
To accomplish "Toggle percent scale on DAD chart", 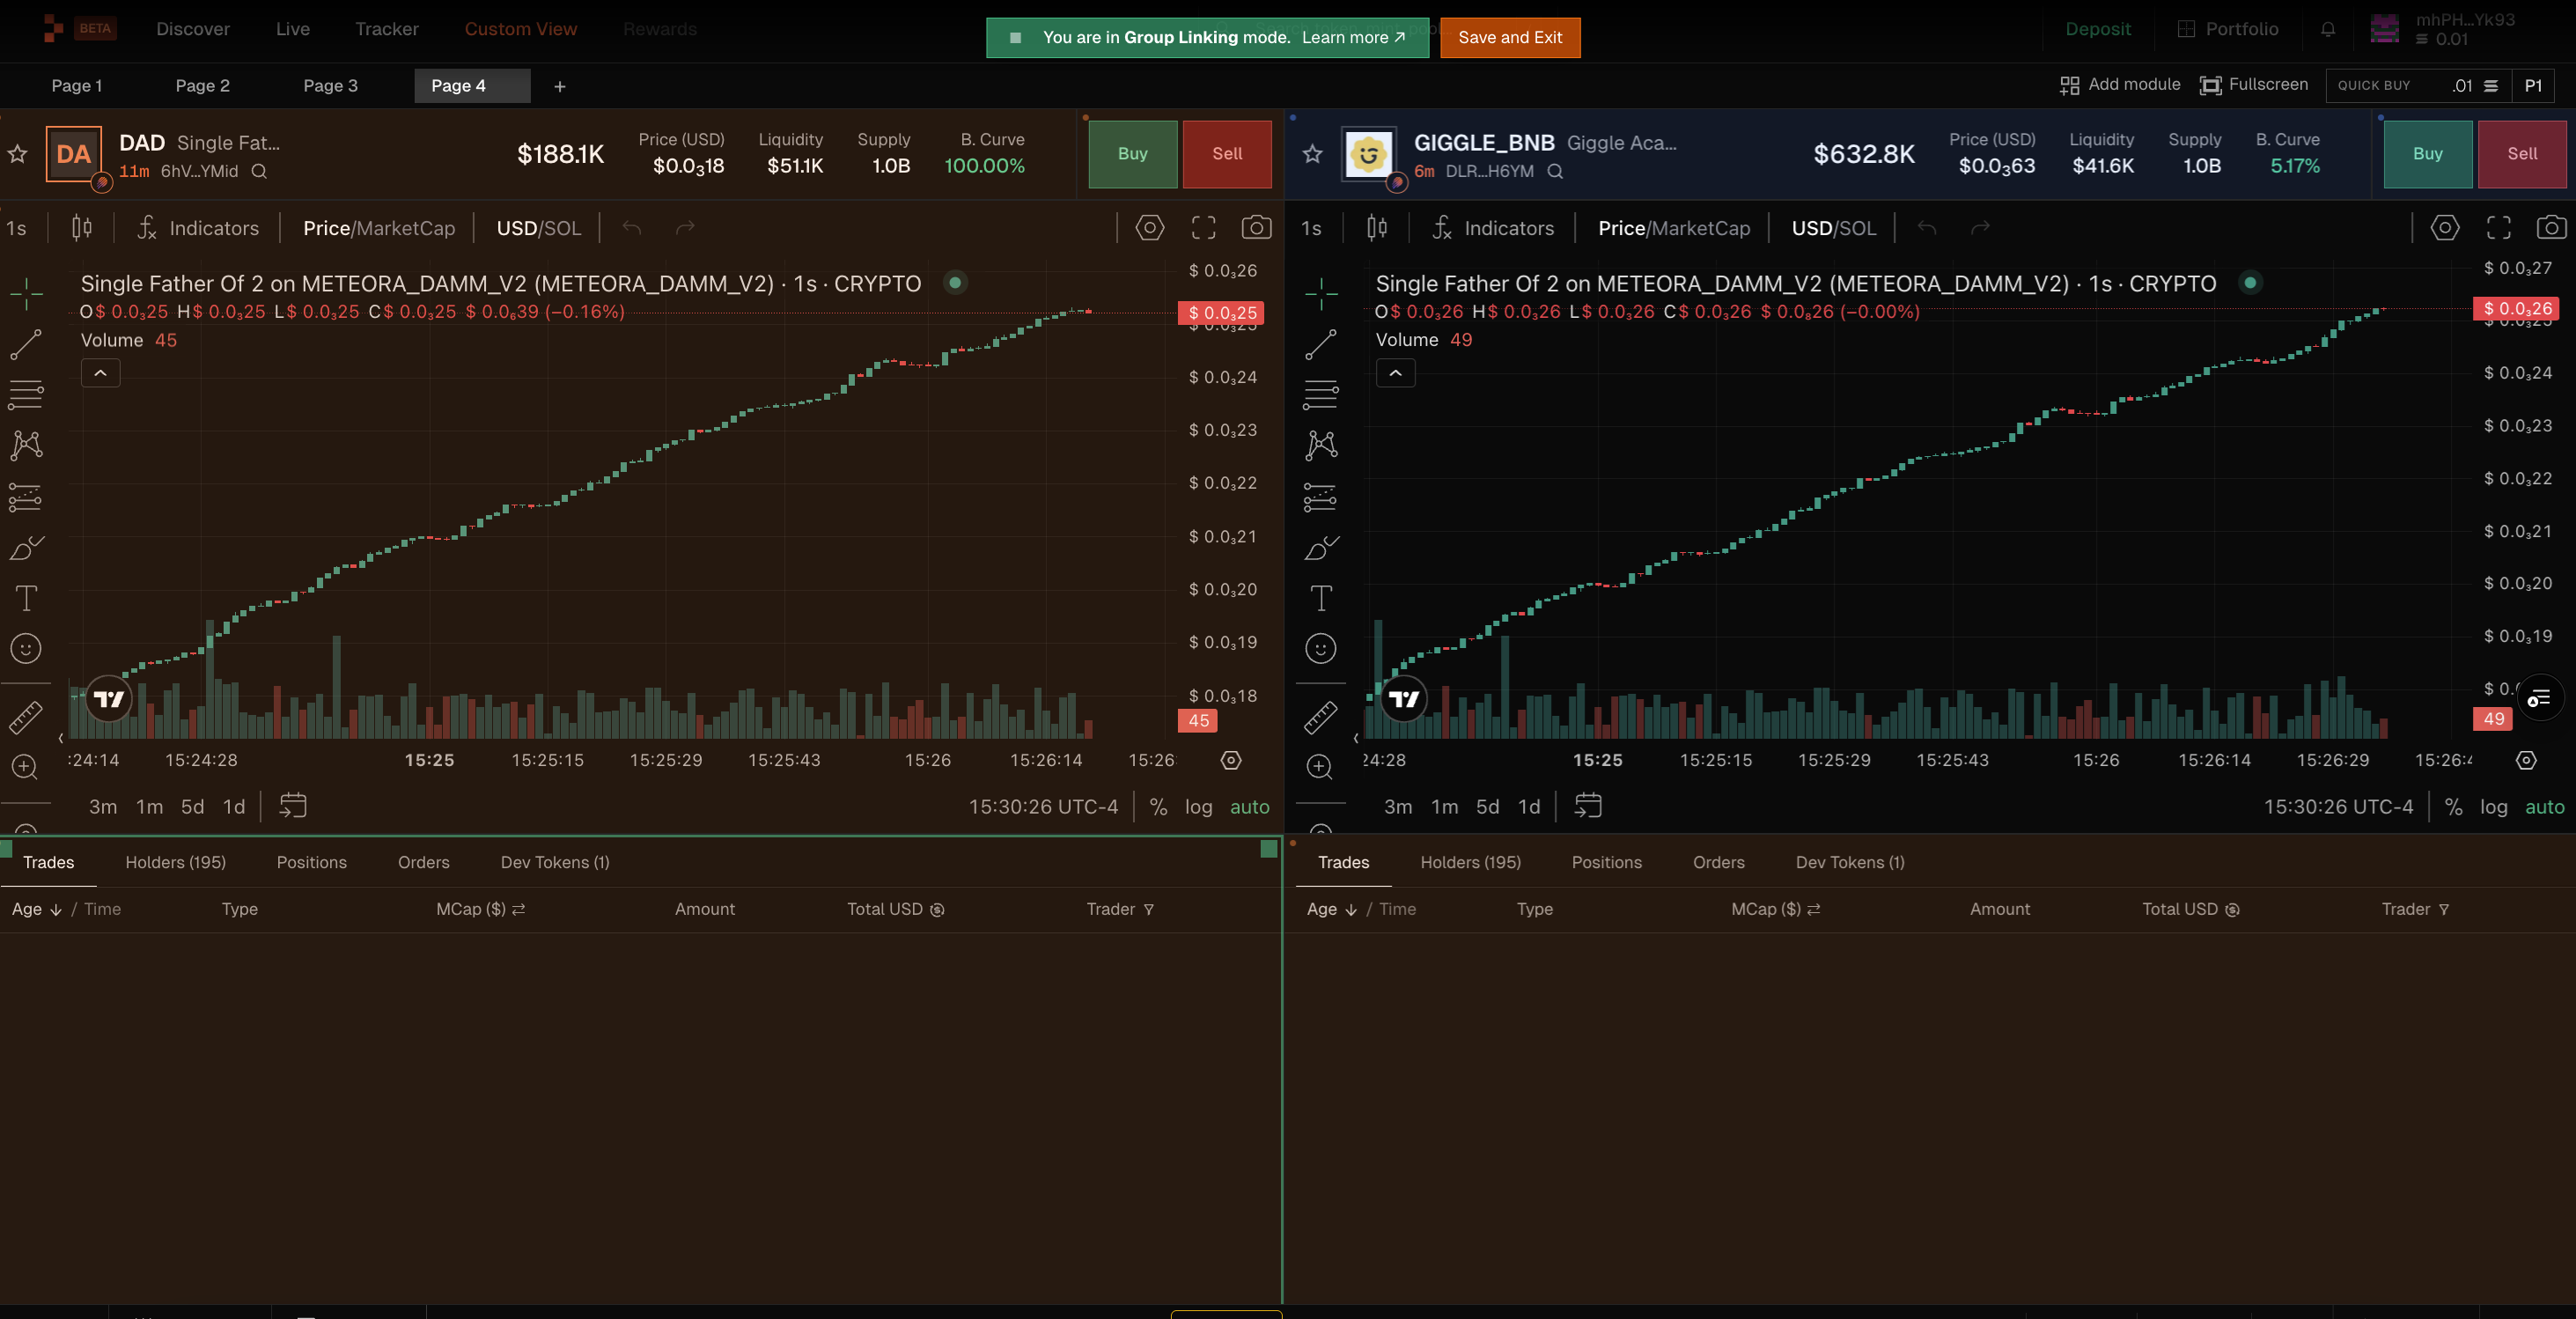I will coord(1158,807).
